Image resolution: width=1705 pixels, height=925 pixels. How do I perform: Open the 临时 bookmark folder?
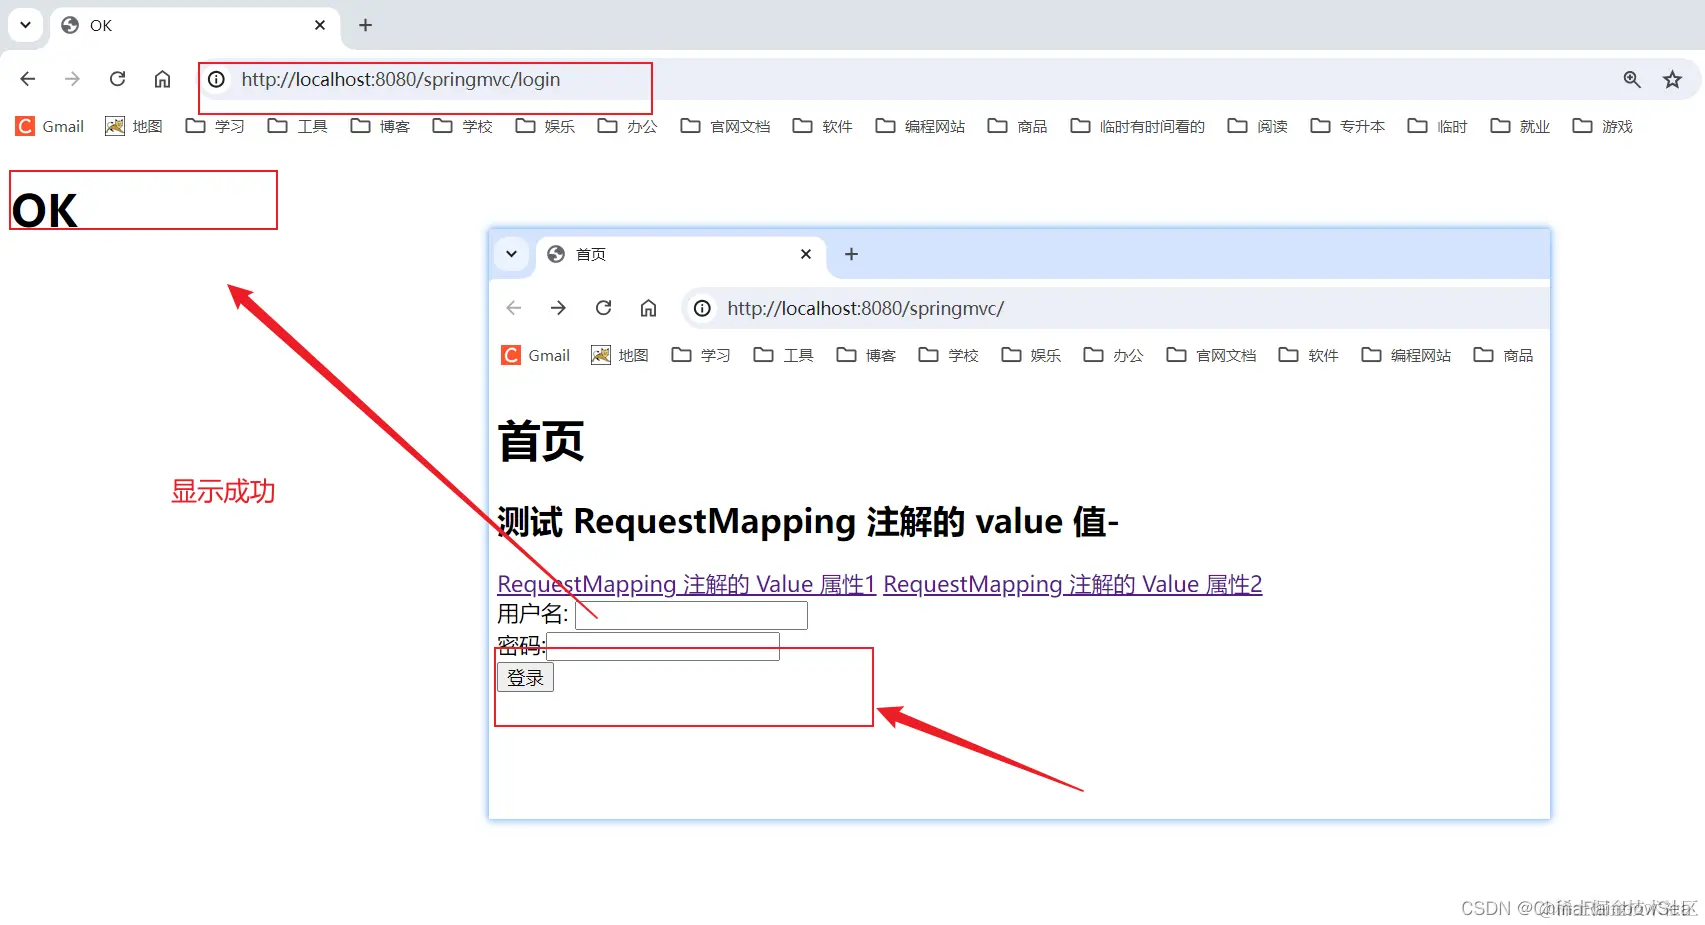click(x=1437, y=126)
